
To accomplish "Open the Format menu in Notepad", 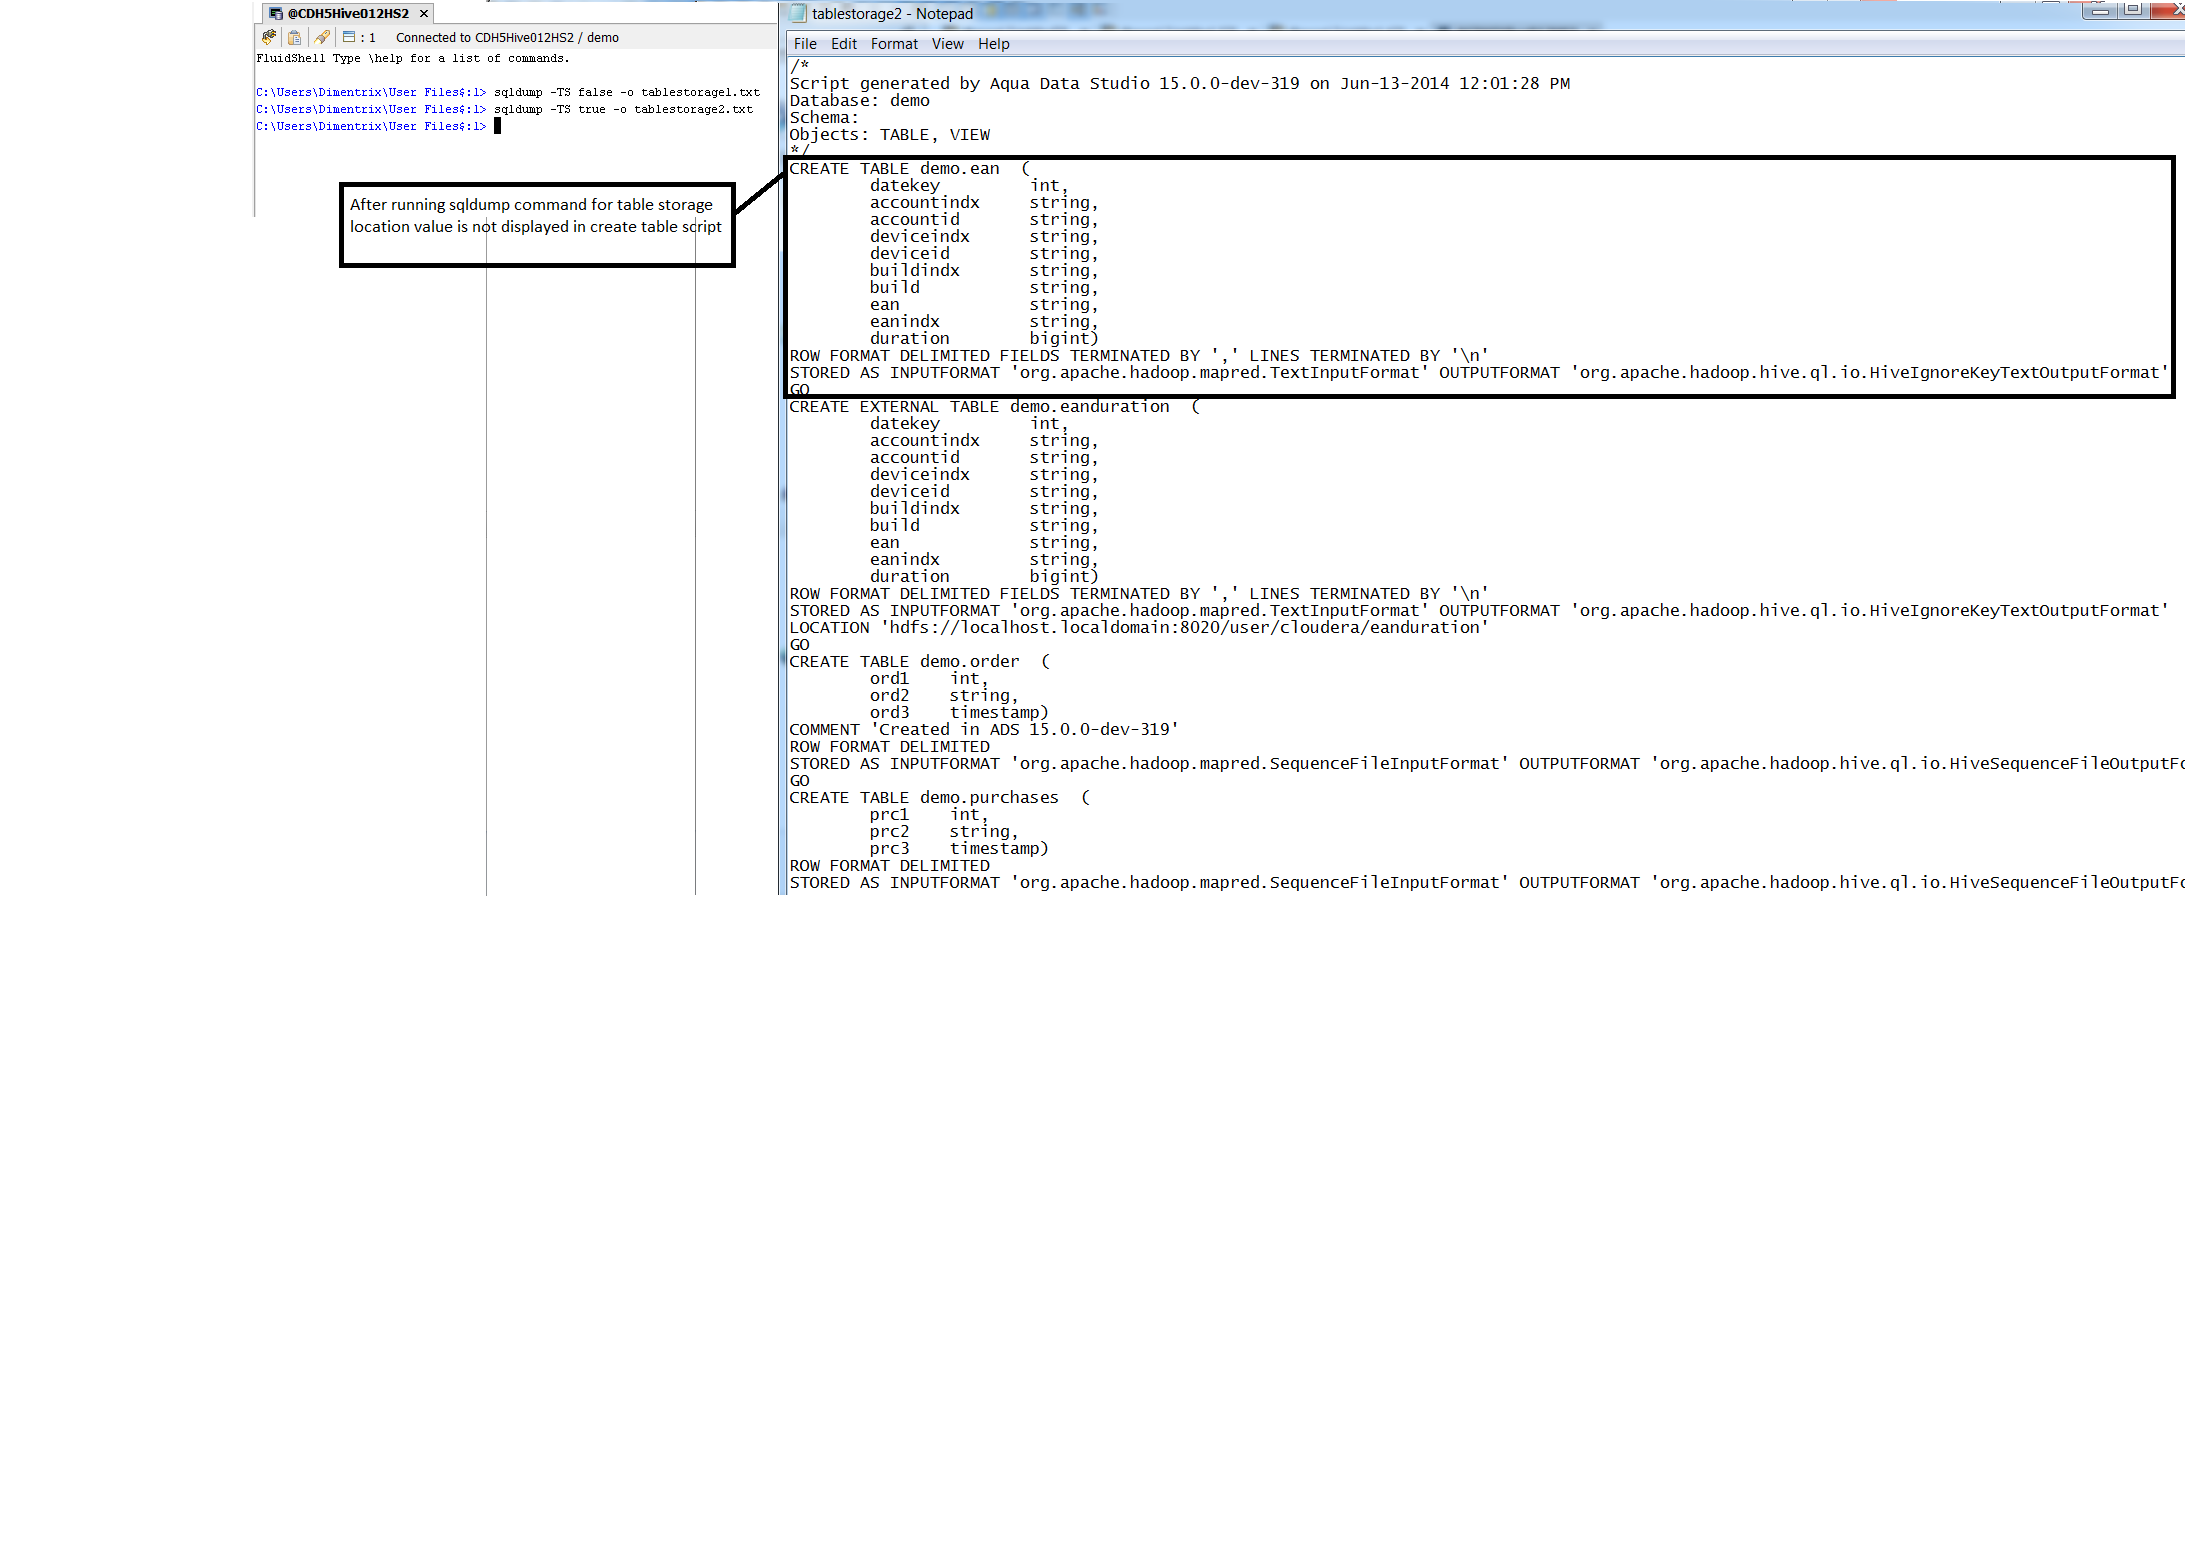I will tap(893, 44).
